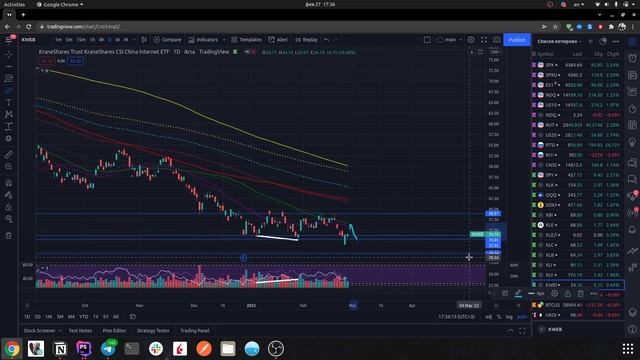Click the blue Publish button
Screen dimensions: 640x360
pyautogui.click(x=517, y=40)
